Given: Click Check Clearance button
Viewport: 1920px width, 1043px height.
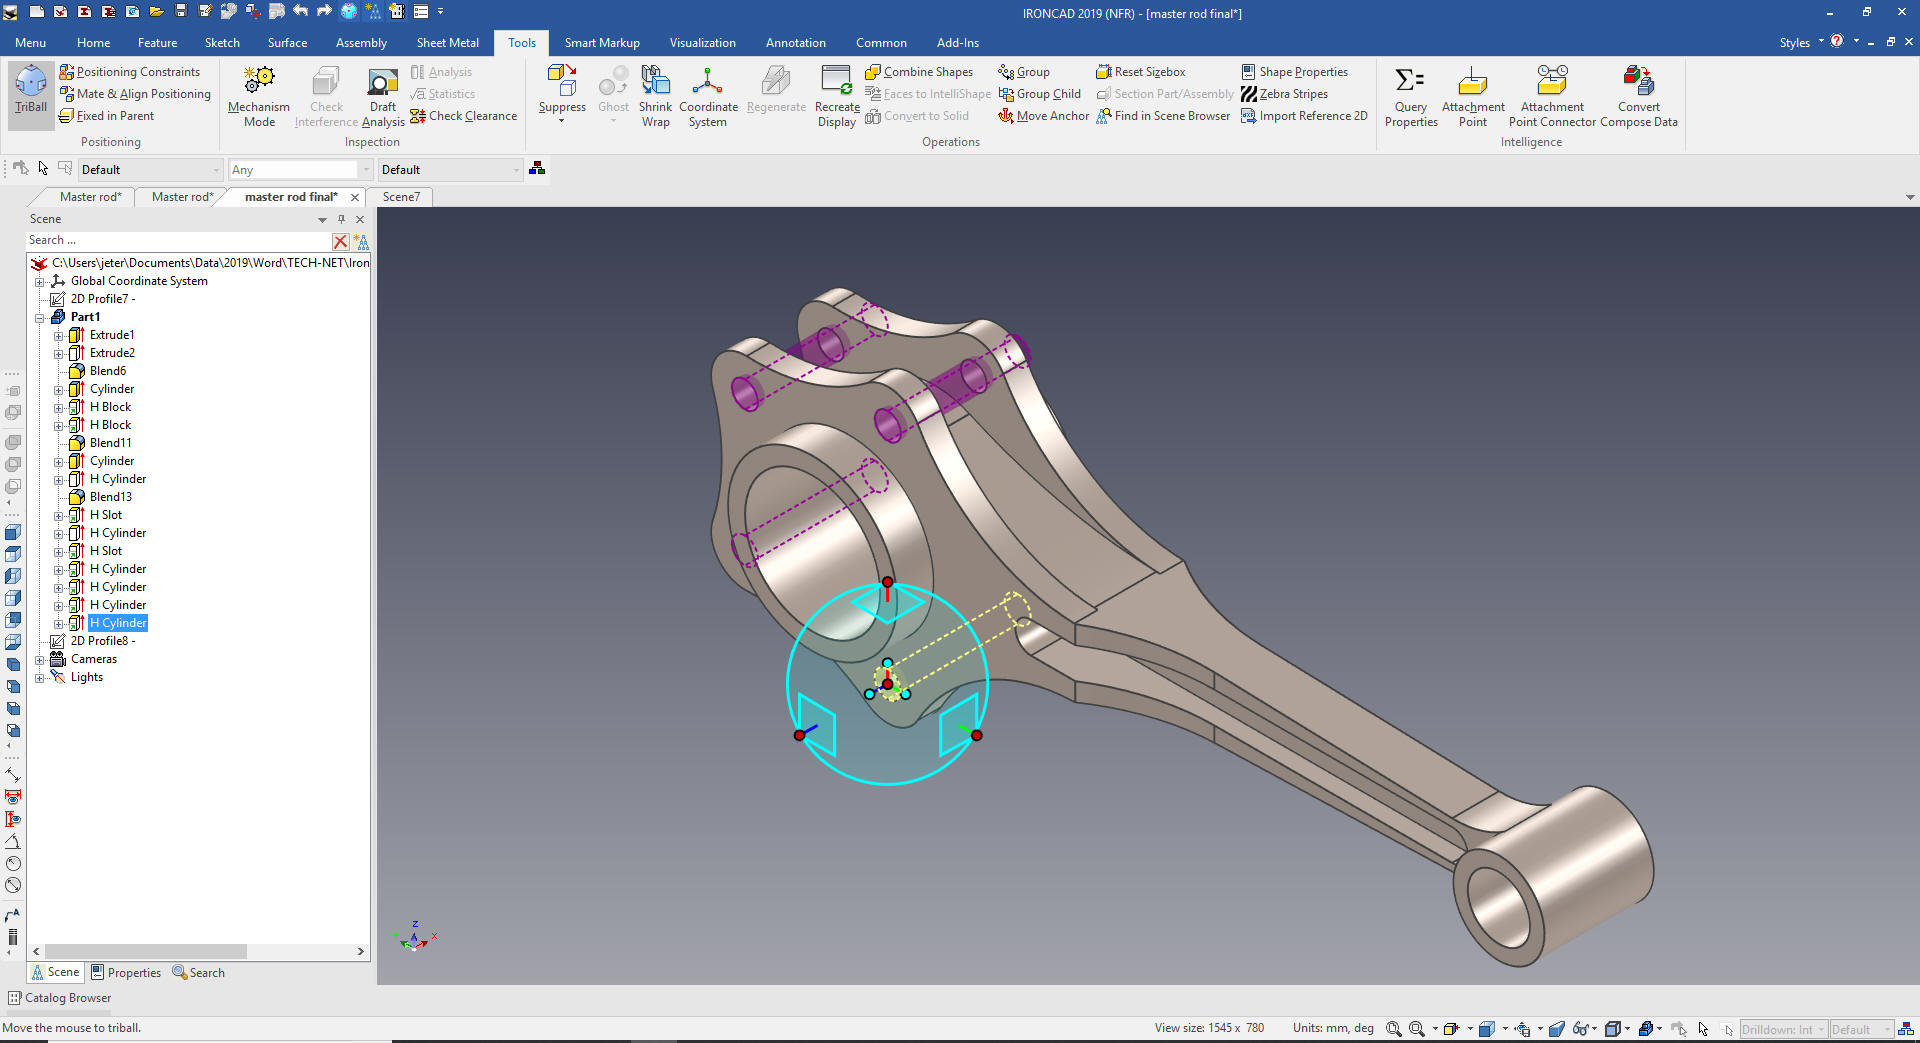Looking at the screenshot, I should pyautogui.click(x=464, y=116).
